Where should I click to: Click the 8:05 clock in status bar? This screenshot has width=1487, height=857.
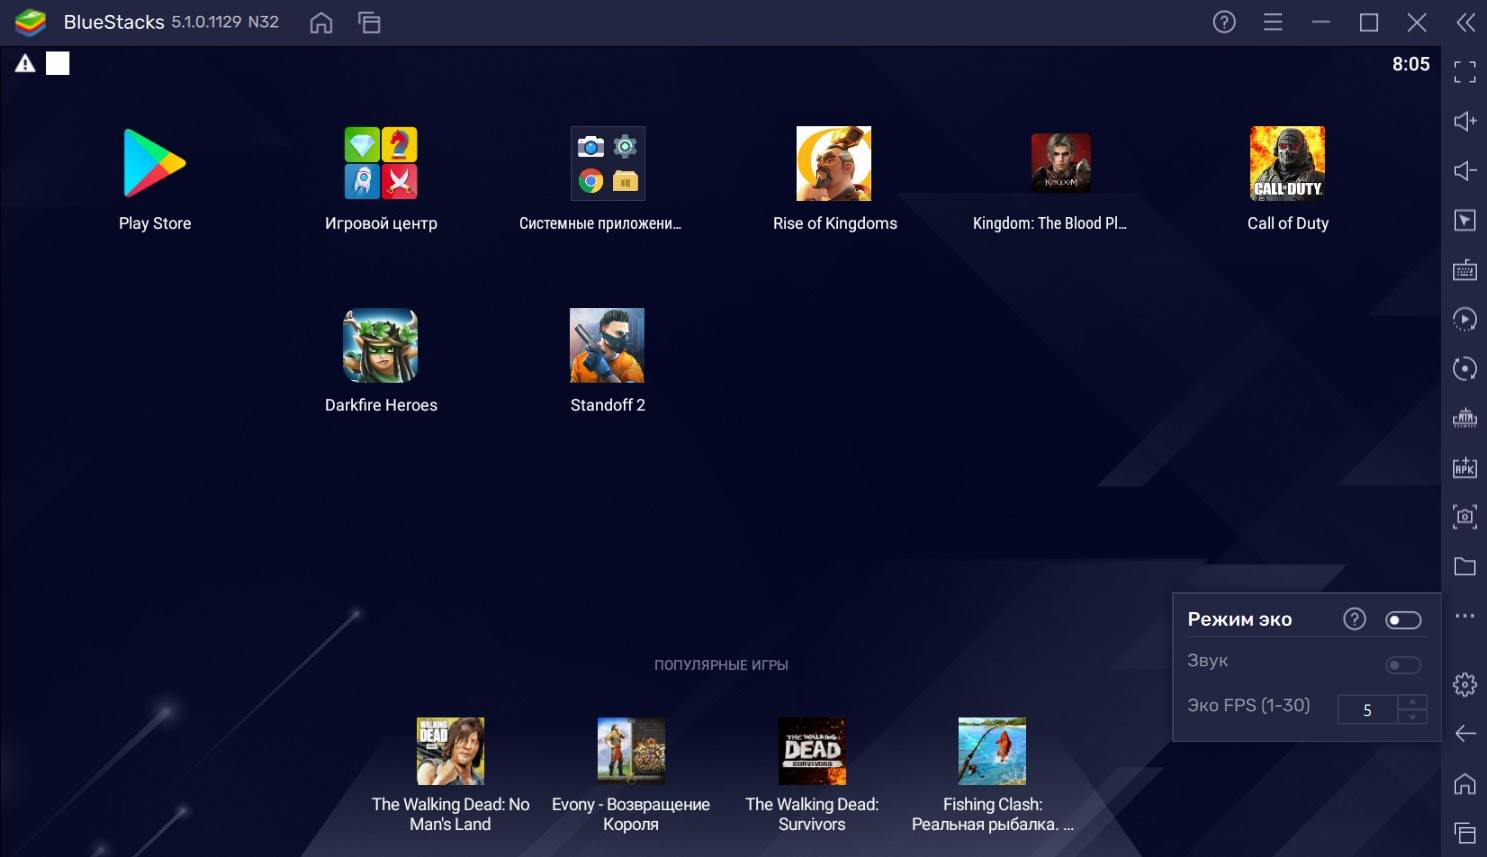pos(1411,64)
